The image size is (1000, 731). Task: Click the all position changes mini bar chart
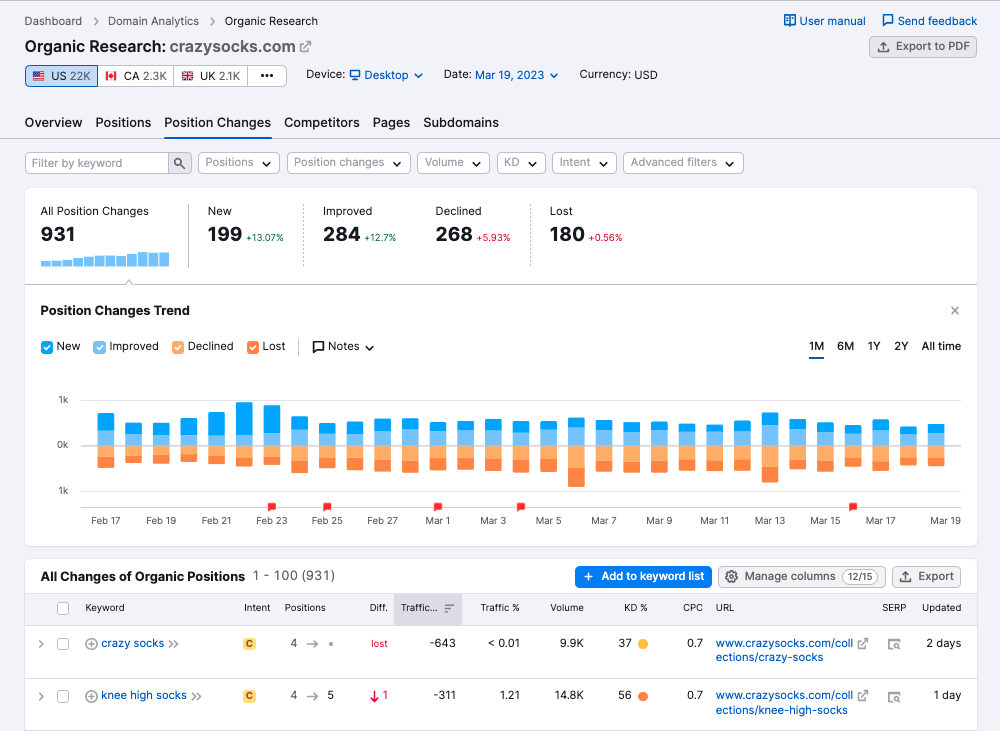click(x=105, y=259)
